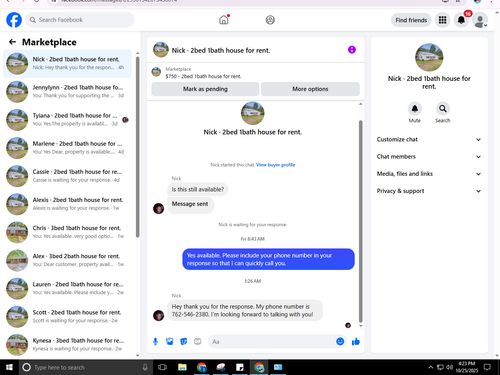
Task: Open the Friends icon in top navigation
Action: pos(270,20)
